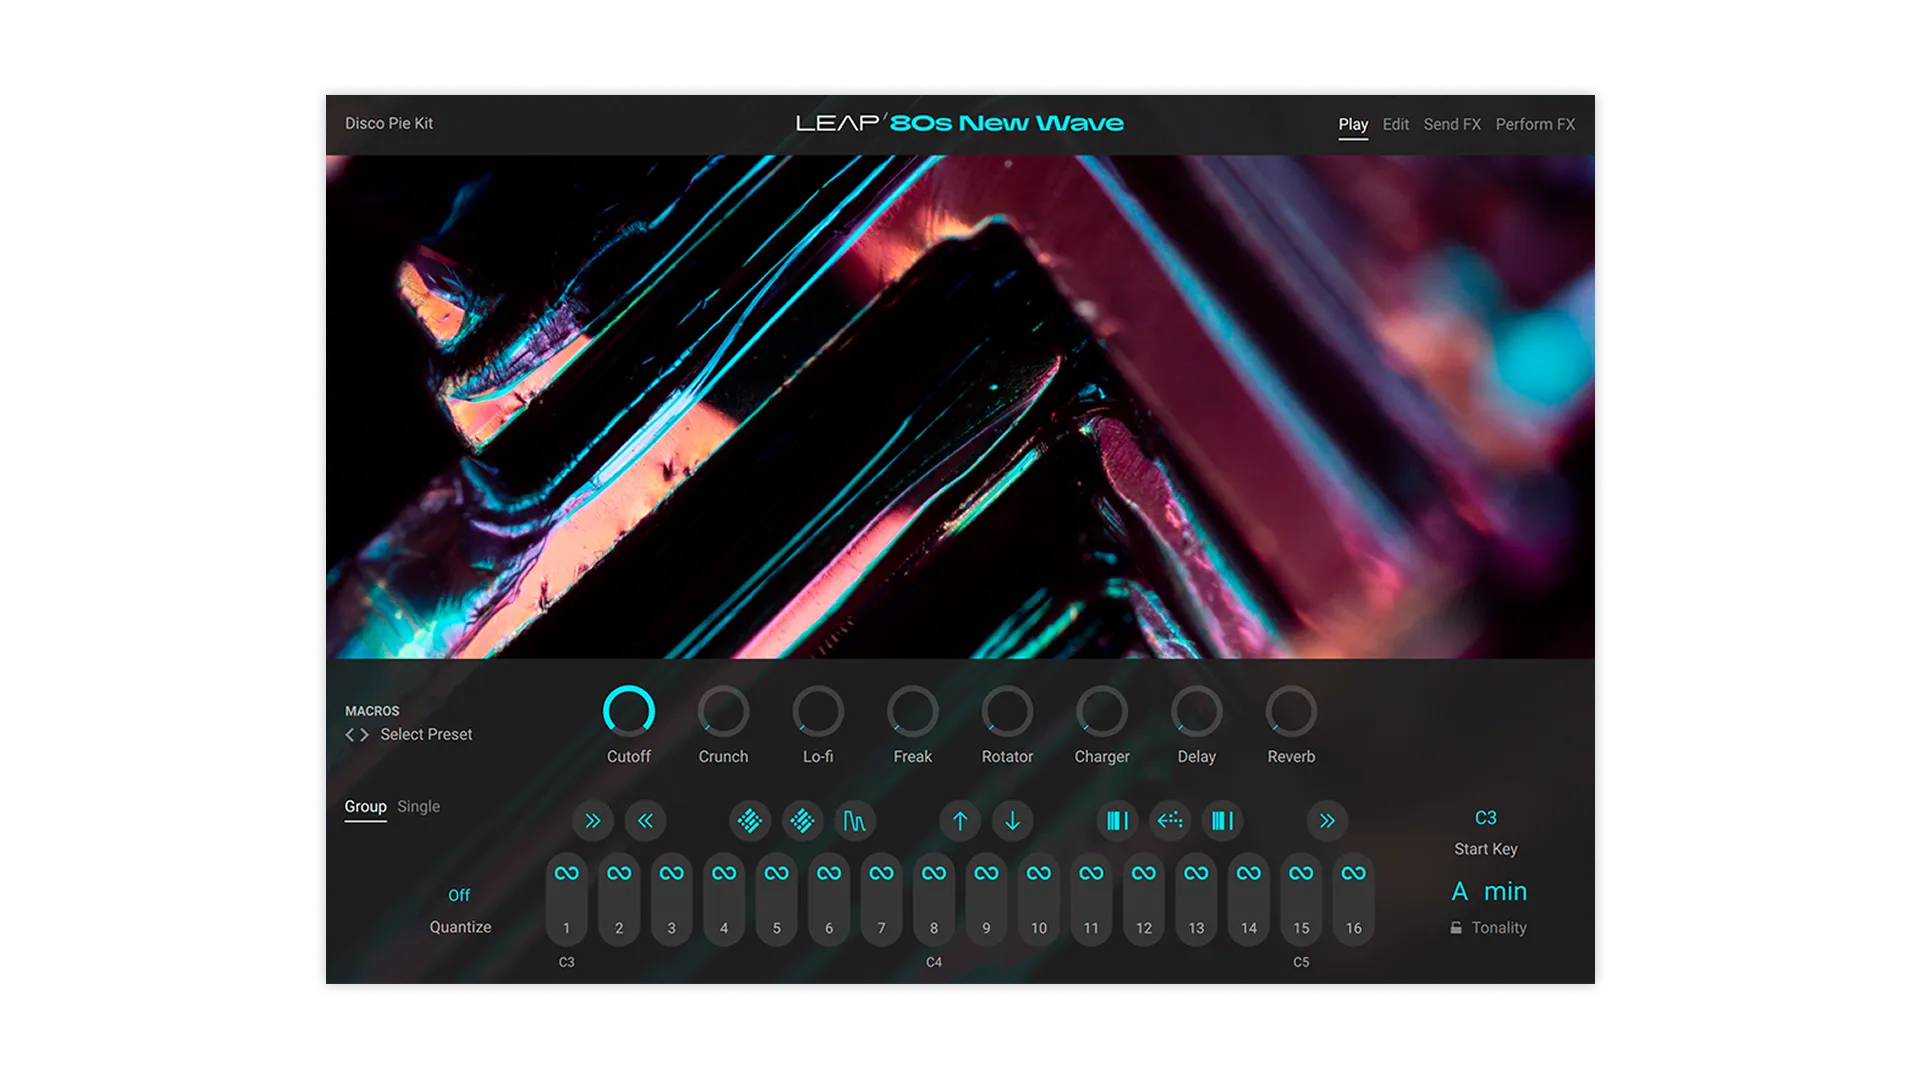Click the shift pattern up arrow icon
The image size is (1920, 1080).
pyautogui.click(x=959, y=820)
